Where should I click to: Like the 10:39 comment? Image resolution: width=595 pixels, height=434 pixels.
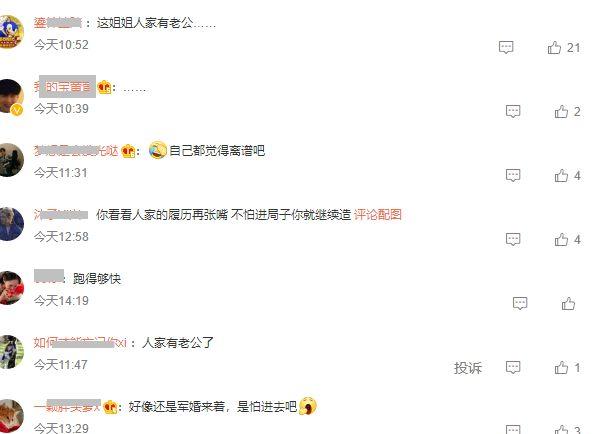coord(561,112)
